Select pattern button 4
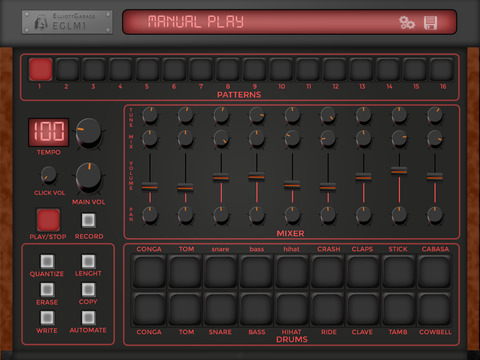 [x=121, y=69]
